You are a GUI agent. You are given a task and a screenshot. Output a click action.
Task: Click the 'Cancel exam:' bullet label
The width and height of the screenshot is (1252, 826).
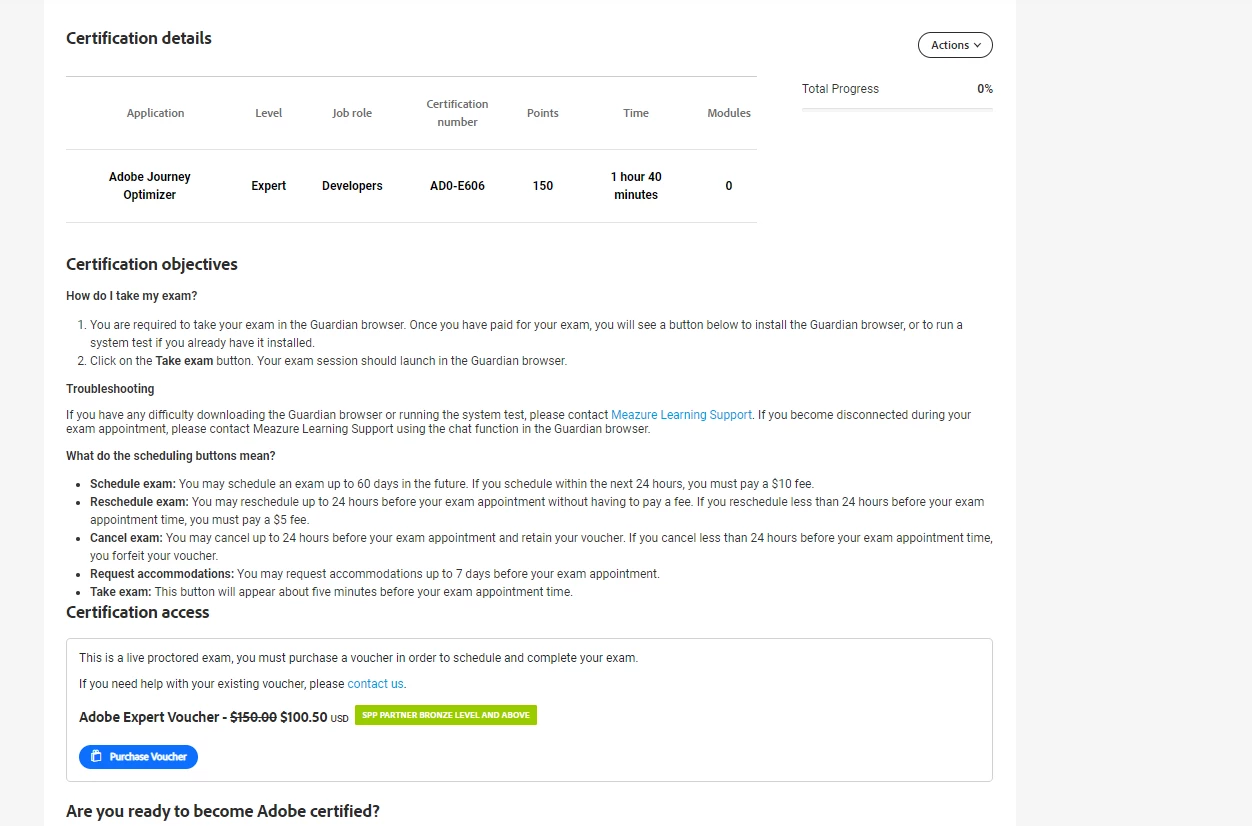126,538
